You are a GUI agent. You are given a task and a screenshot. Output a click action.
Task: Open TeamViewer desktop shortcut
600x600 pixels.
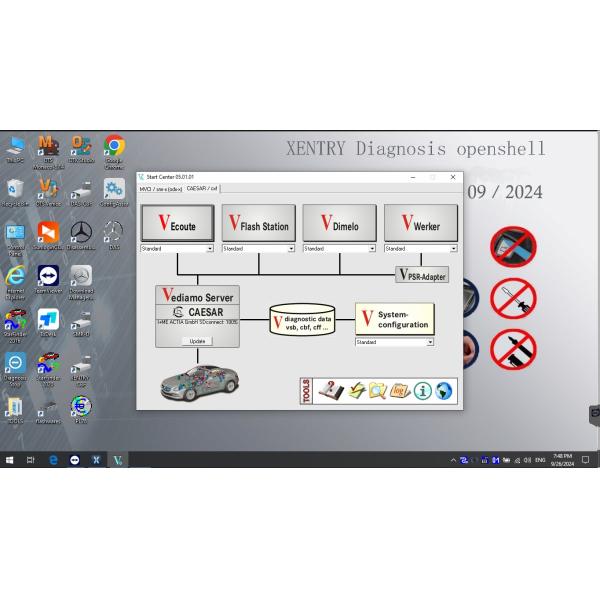tap(48, 277)
